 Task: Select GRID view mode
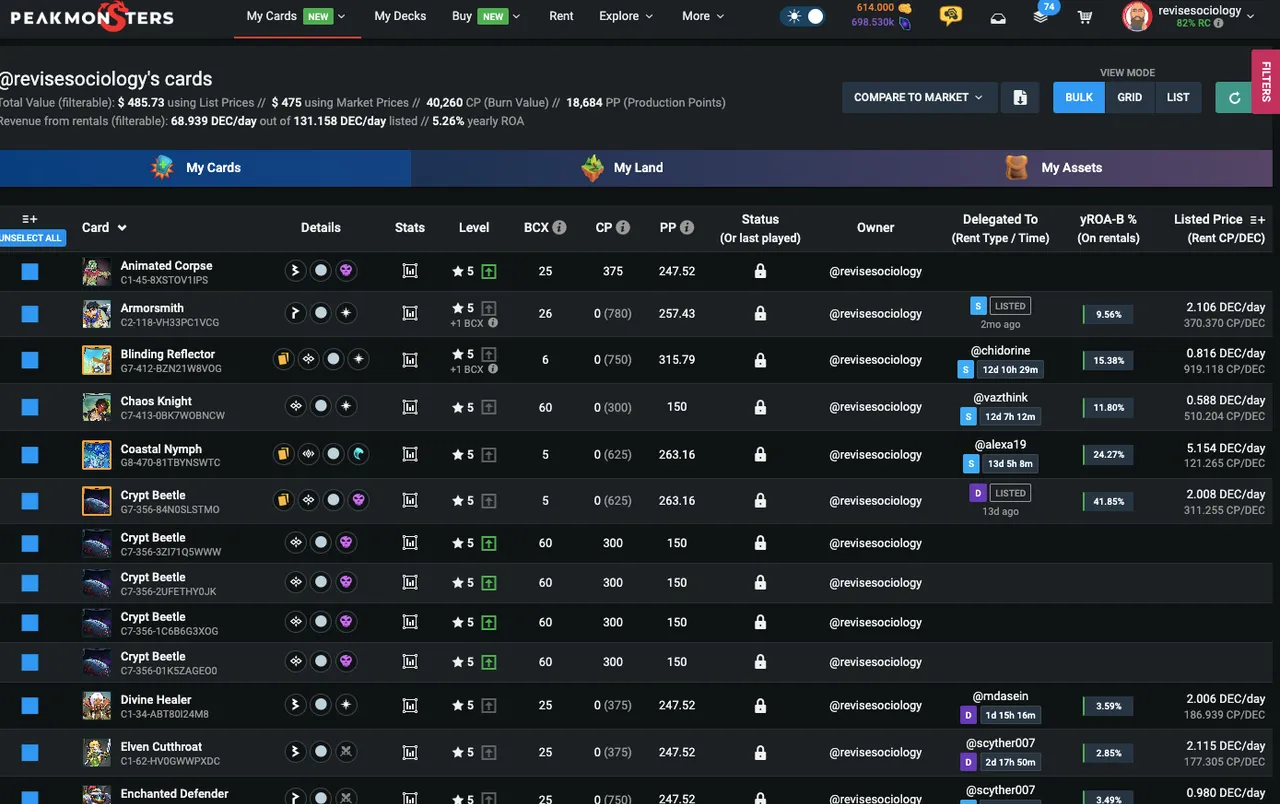tap(1130, 97)
